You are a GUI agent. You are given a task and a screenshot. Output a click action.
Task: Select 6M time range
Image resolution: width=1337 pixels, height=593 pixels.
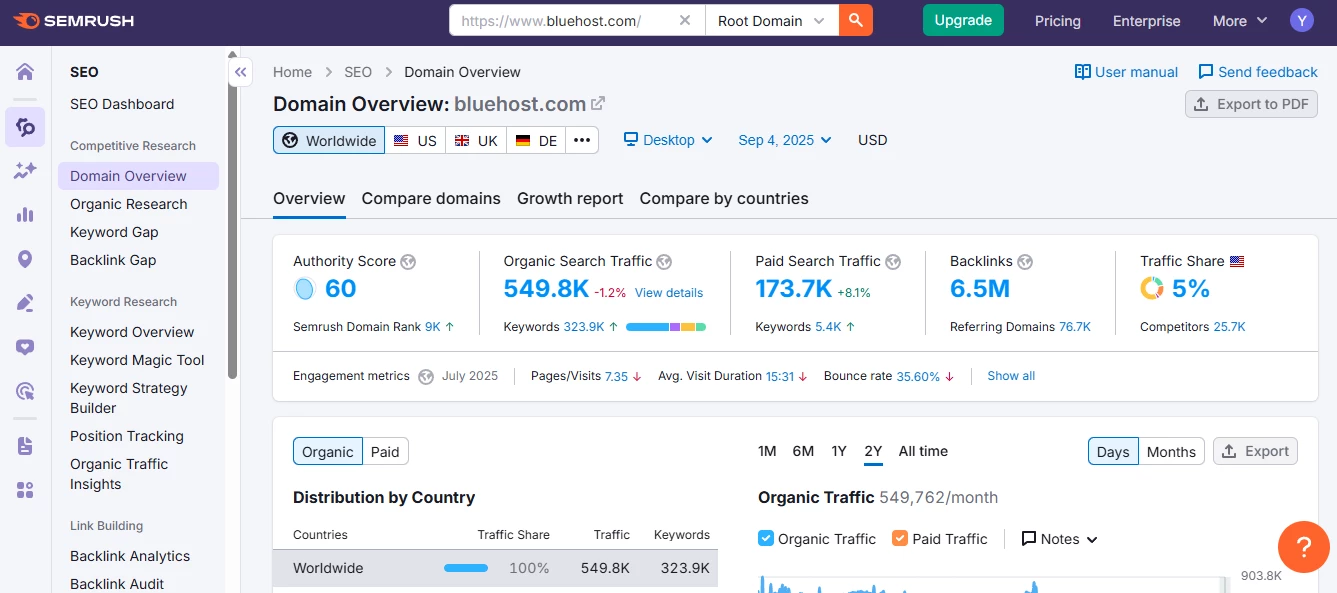(803, 452)
